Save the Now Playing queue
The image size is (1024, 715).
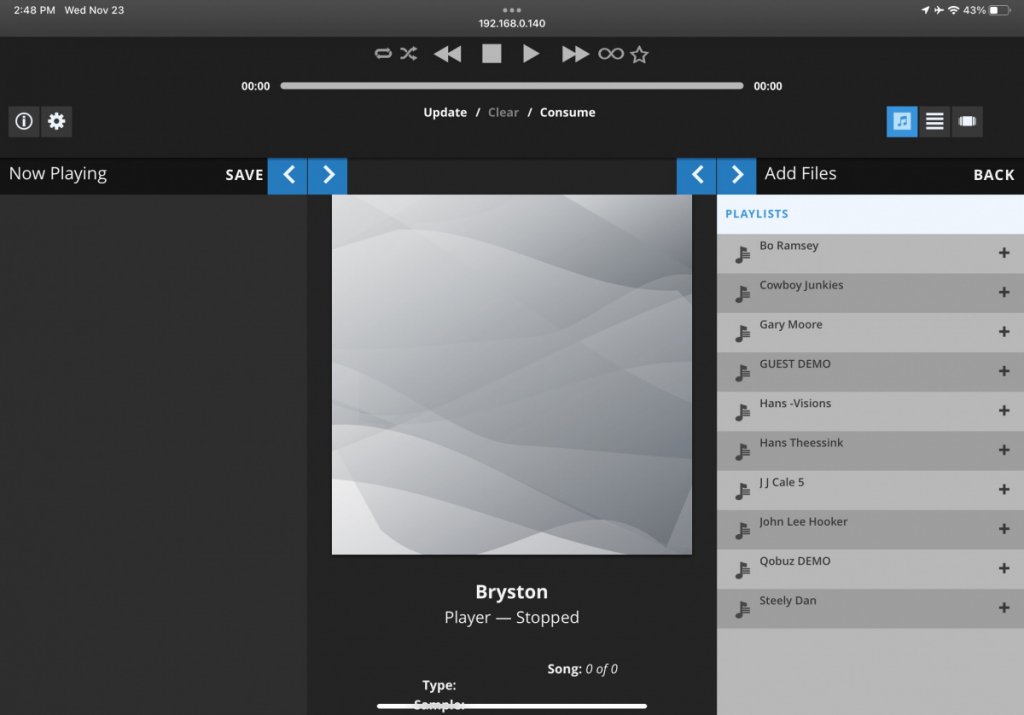pos(244,175)
